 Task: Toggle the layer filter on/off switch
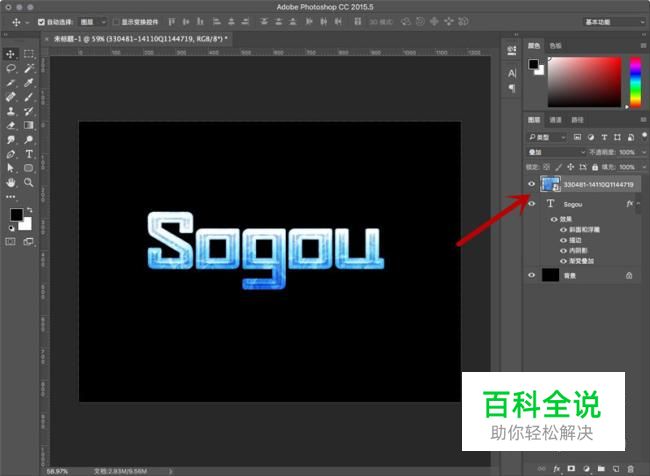(644, 136)
